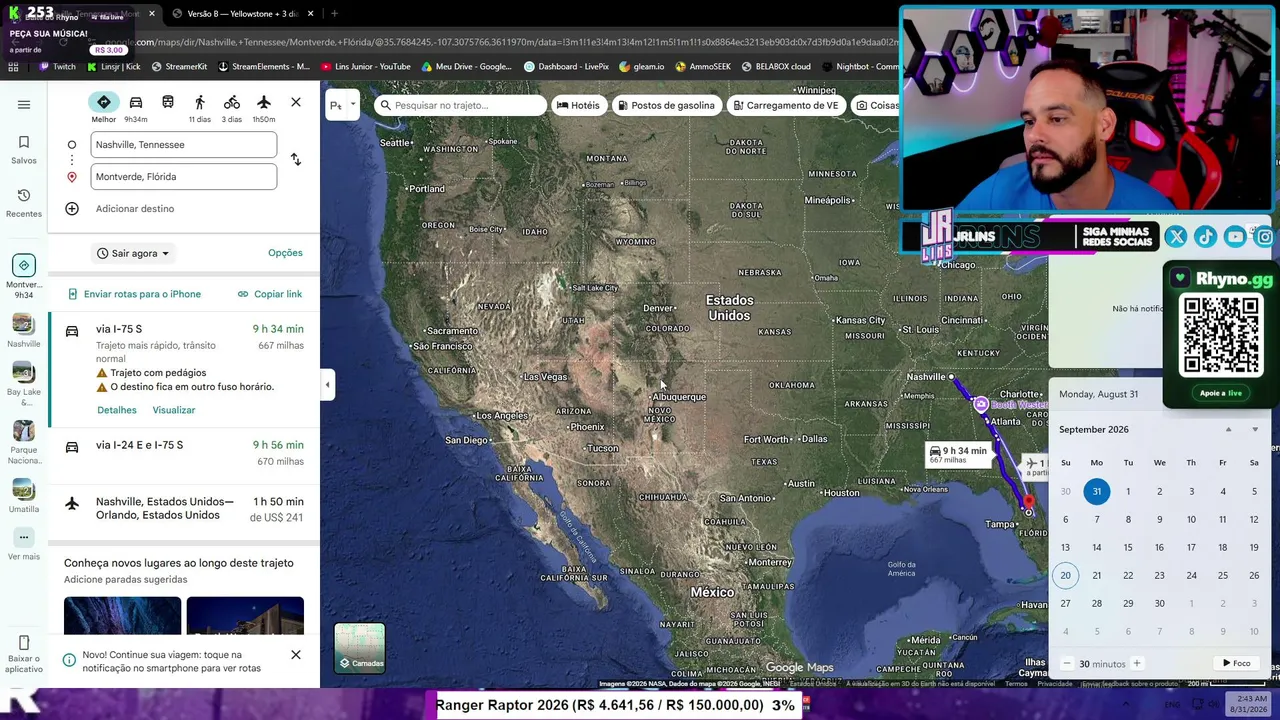Filter by Carregamento de VE
Image resolution: width=1280 pixels, height=720 pixels.
coord(786,105)
